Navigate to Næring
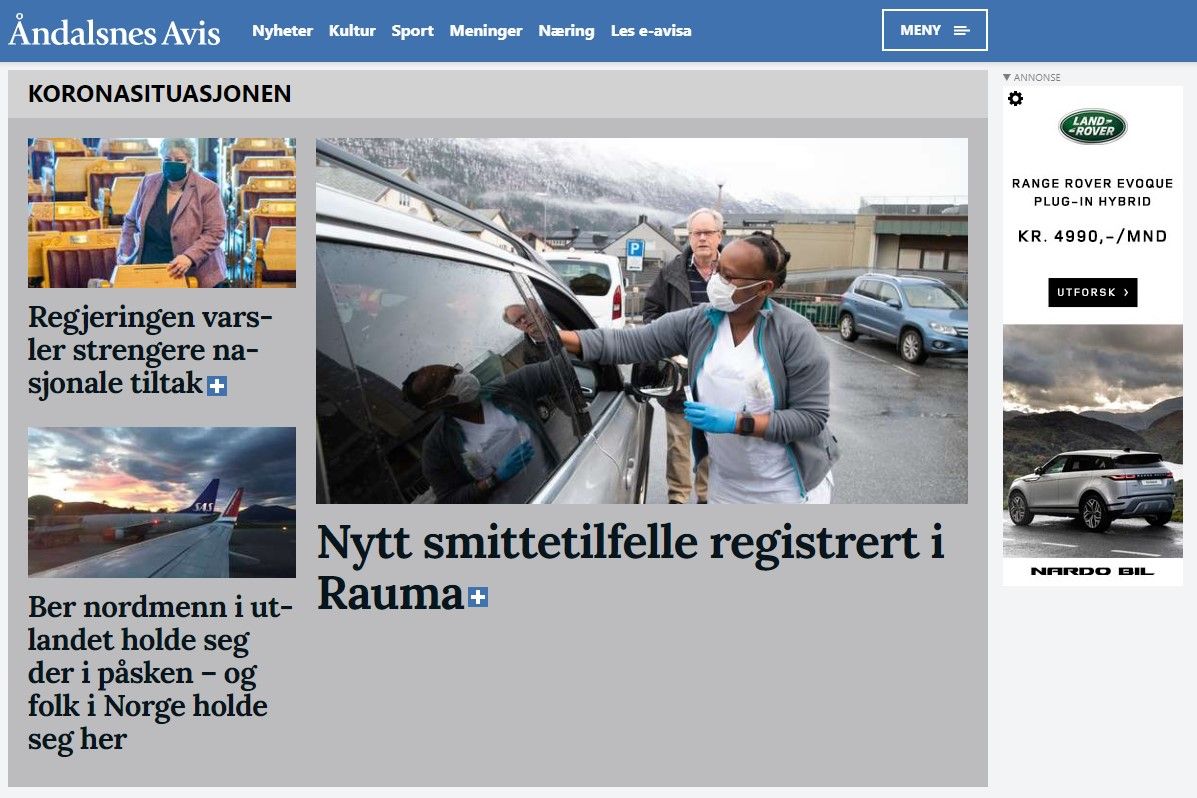1197x798 pixels. coord(566,31)
